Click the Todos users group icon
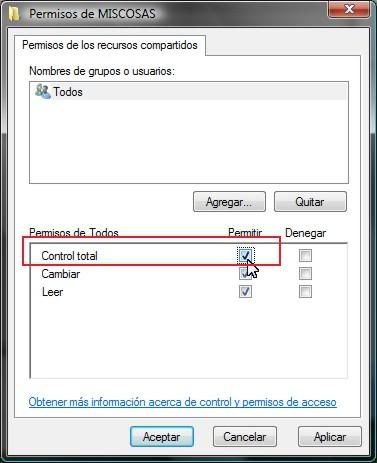 [43, 91]
